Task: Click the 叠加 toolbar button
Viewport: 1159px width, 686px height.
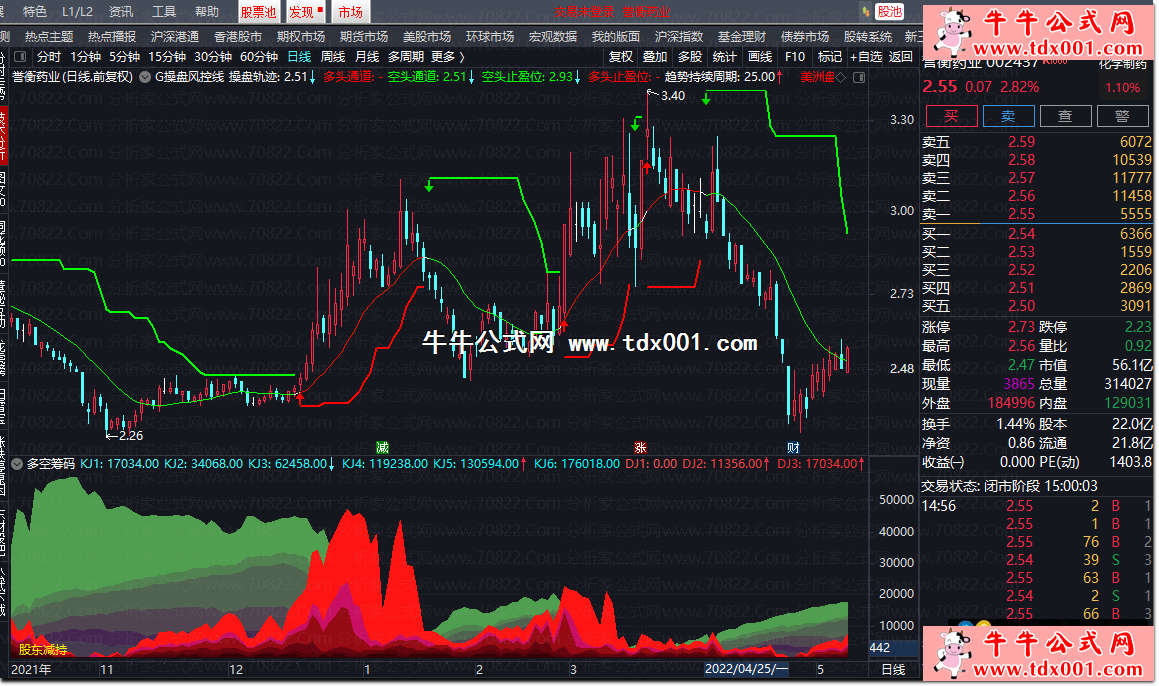Action: (x=655, y=56)
